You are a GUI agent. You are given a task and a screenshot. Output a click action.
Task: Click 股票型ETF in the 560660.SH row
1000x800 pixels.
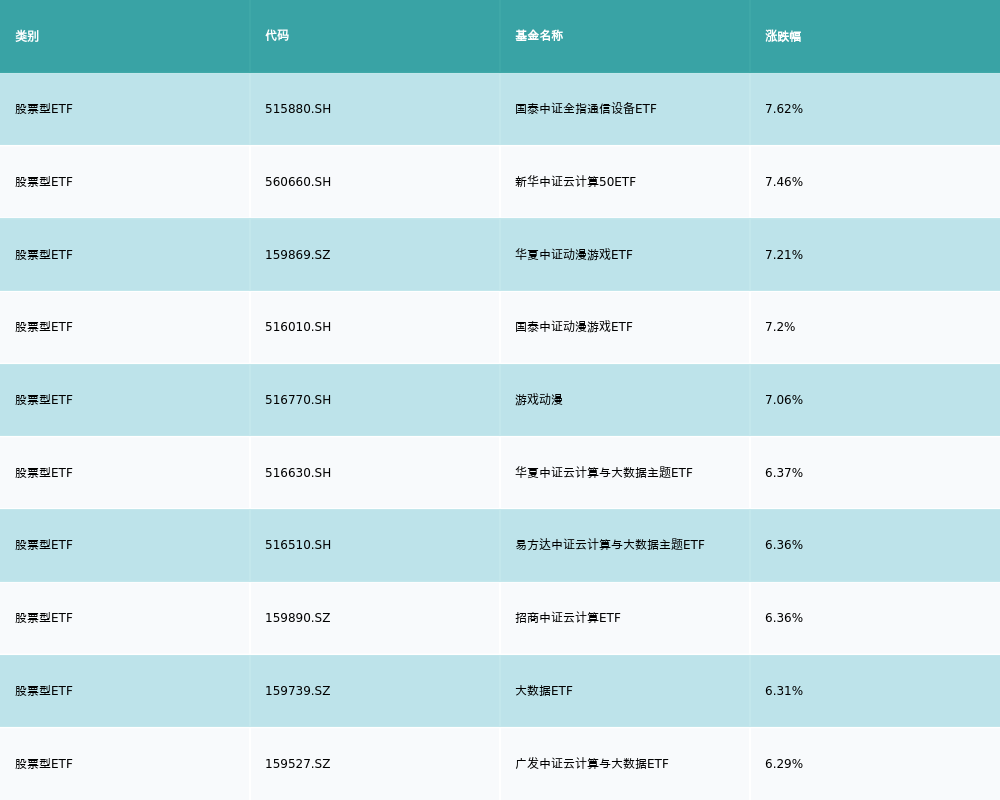44,182
